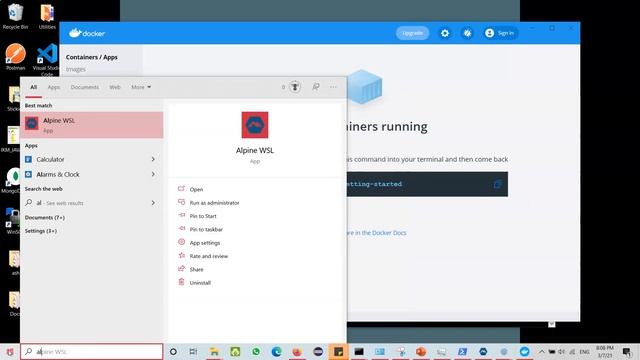Switch to the Documents search tab
The image size is (640, 360).
84,87
